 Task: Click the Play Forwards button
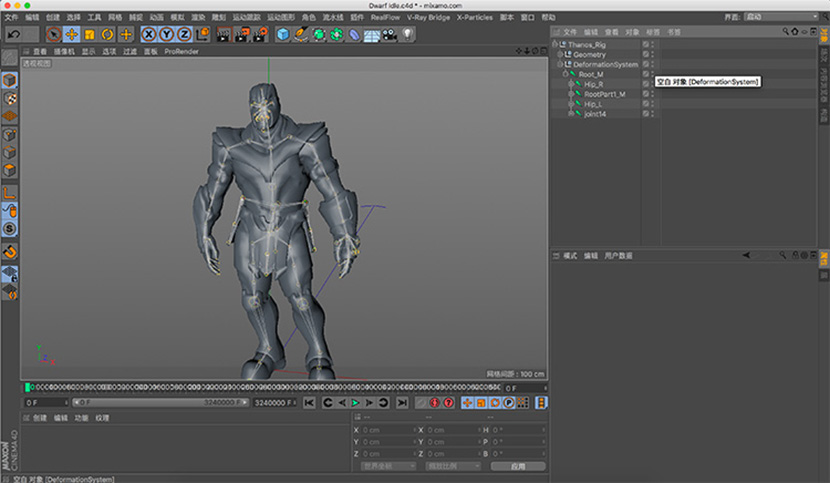(x=355, y=403)
